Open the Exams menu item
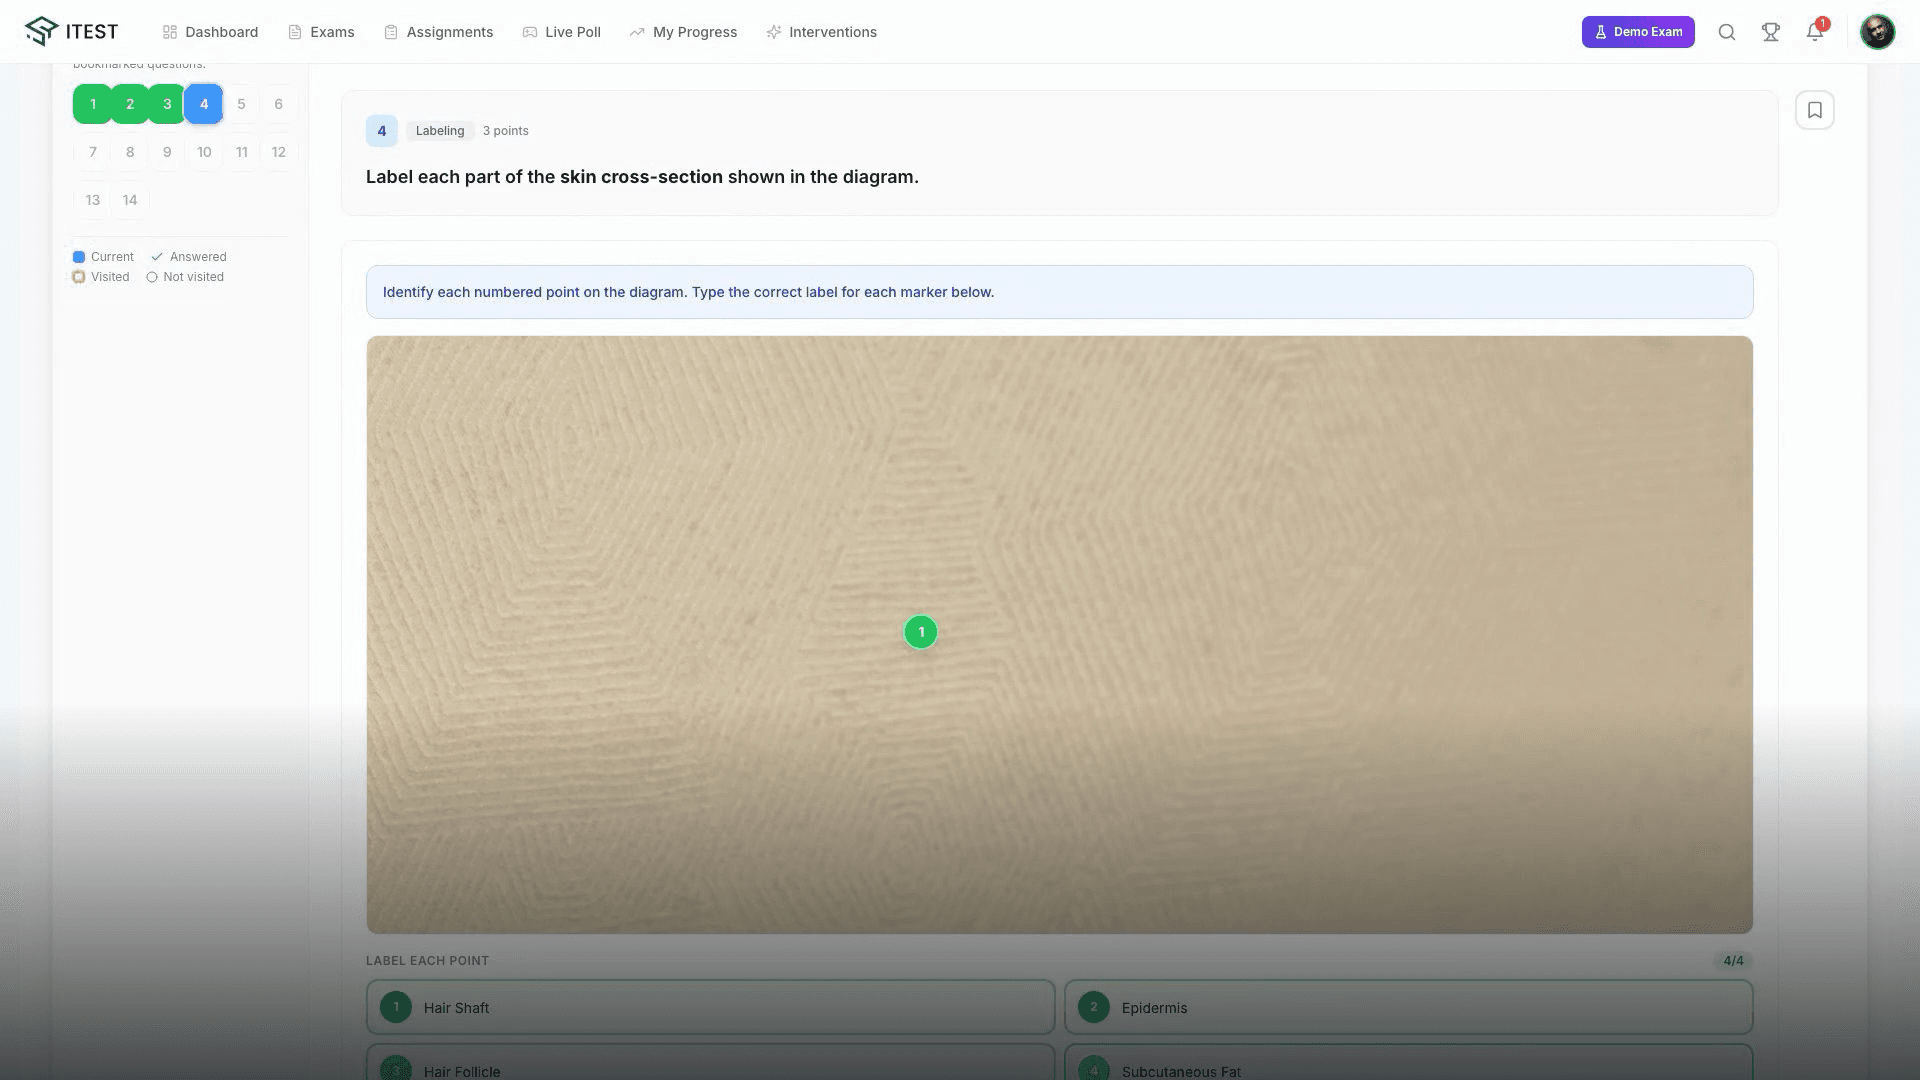Image resolution: width=1920 pixels, height=1080 pixels. pos(321,32)
